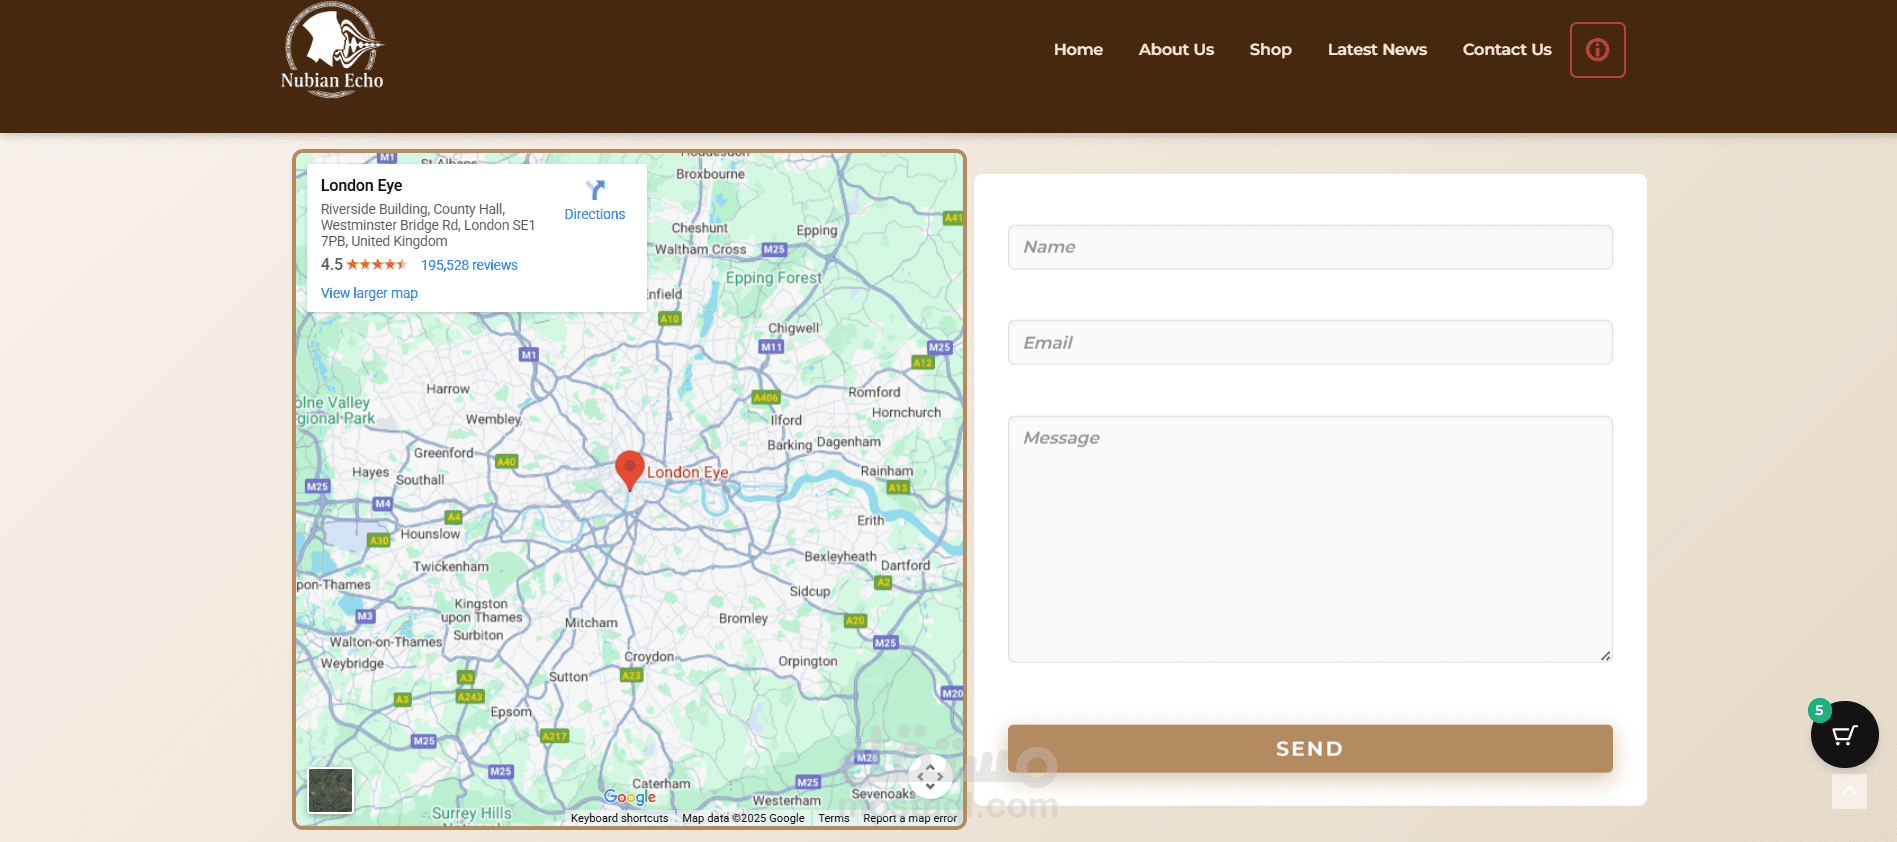Click the Croydon label on map

coord(649,657)
